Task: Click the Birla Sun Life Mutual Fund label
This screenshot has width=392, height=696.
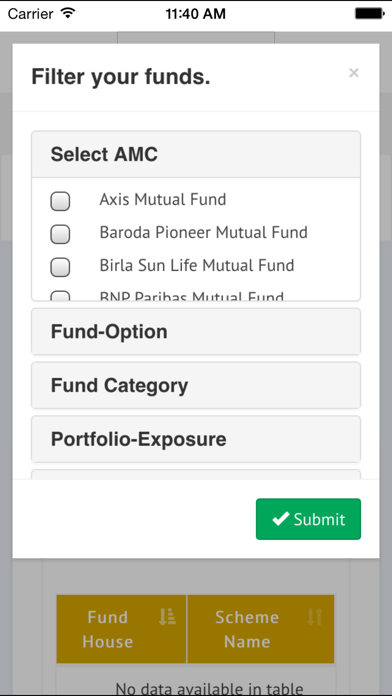Action: coord(197,265)
